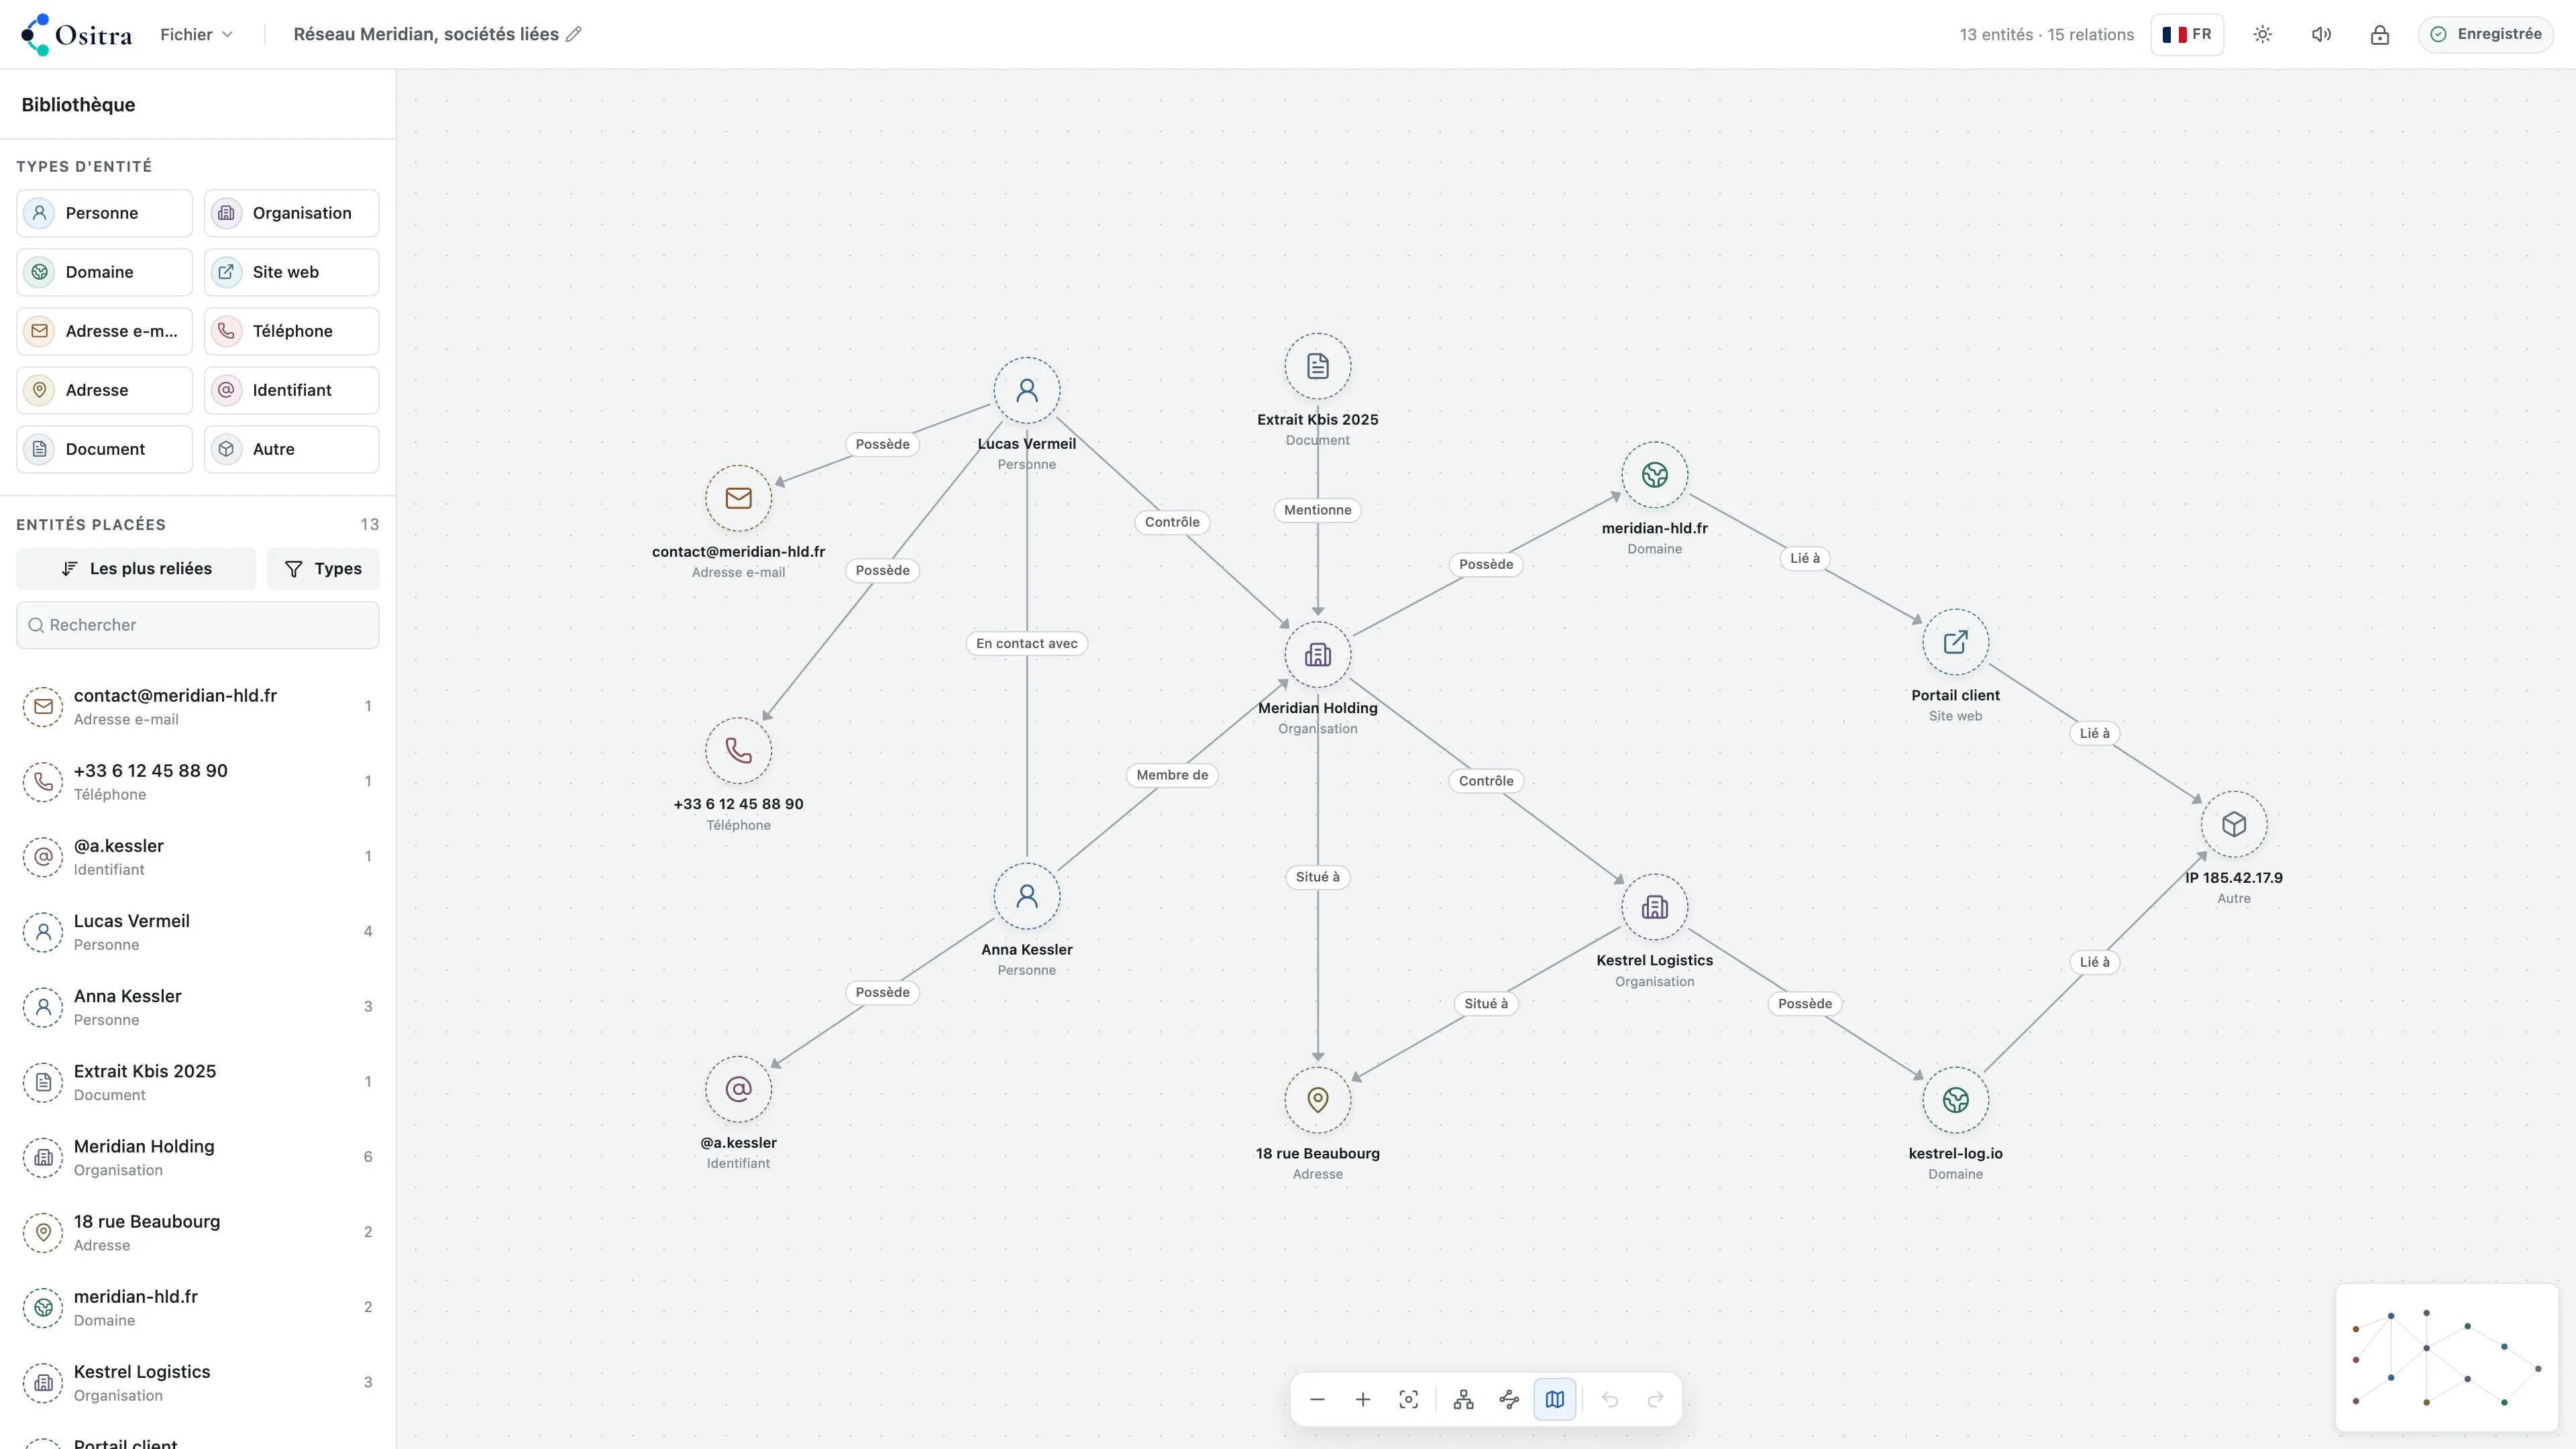Click the +33 6 12 45 88 90 phone node
Image resolution: width=2576 pixels, height=1449 pixels.
[738, 751]
